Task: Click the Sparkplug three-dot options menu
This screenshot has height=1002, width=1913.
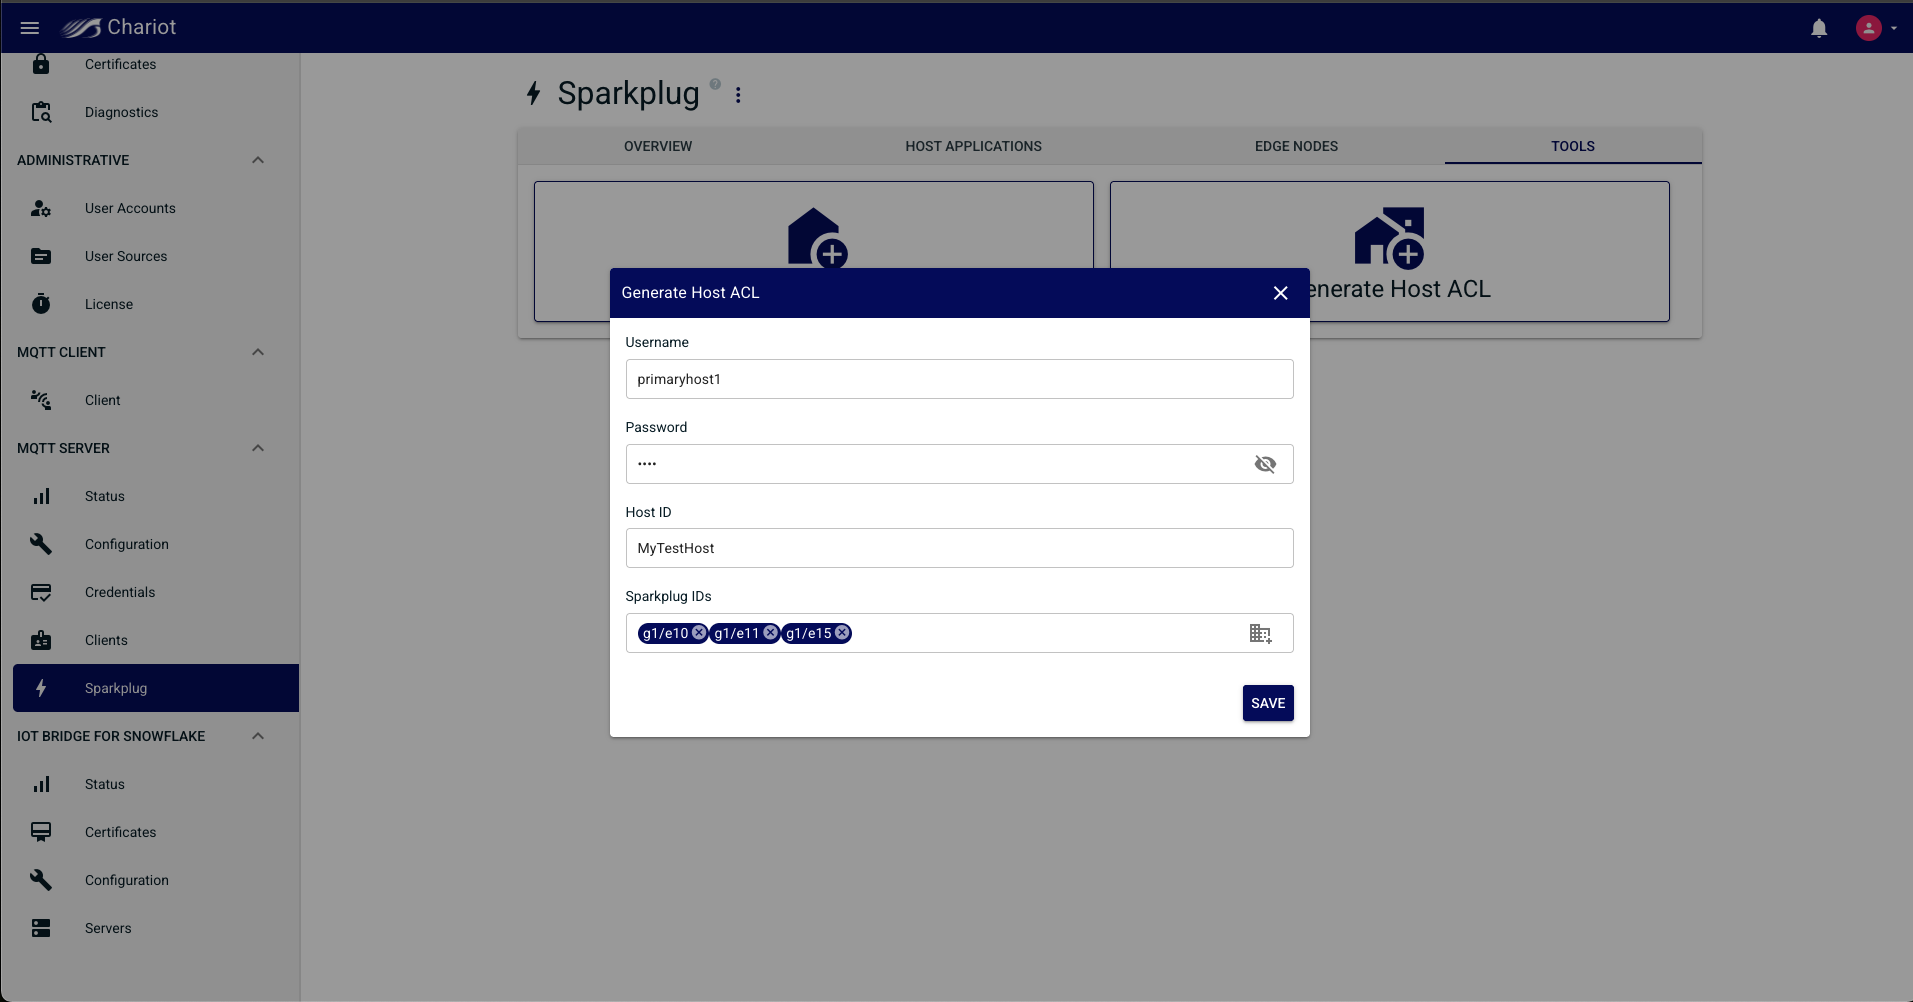Action: point(738,95)
